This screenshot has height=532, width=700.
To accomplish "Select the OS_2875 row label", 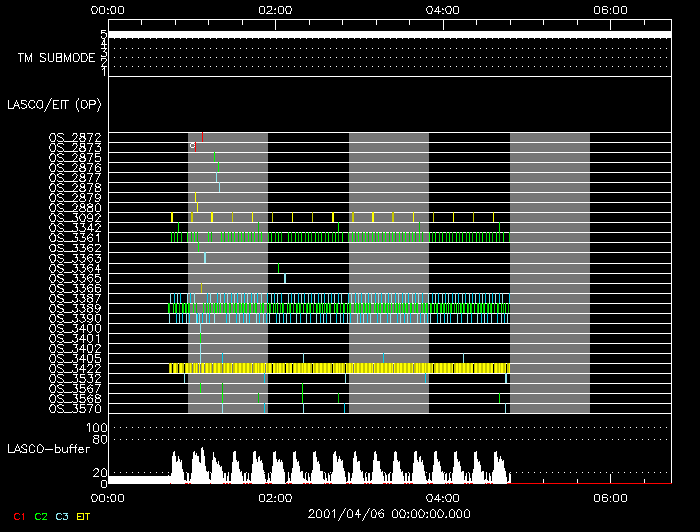I will [x=75, y=158].
